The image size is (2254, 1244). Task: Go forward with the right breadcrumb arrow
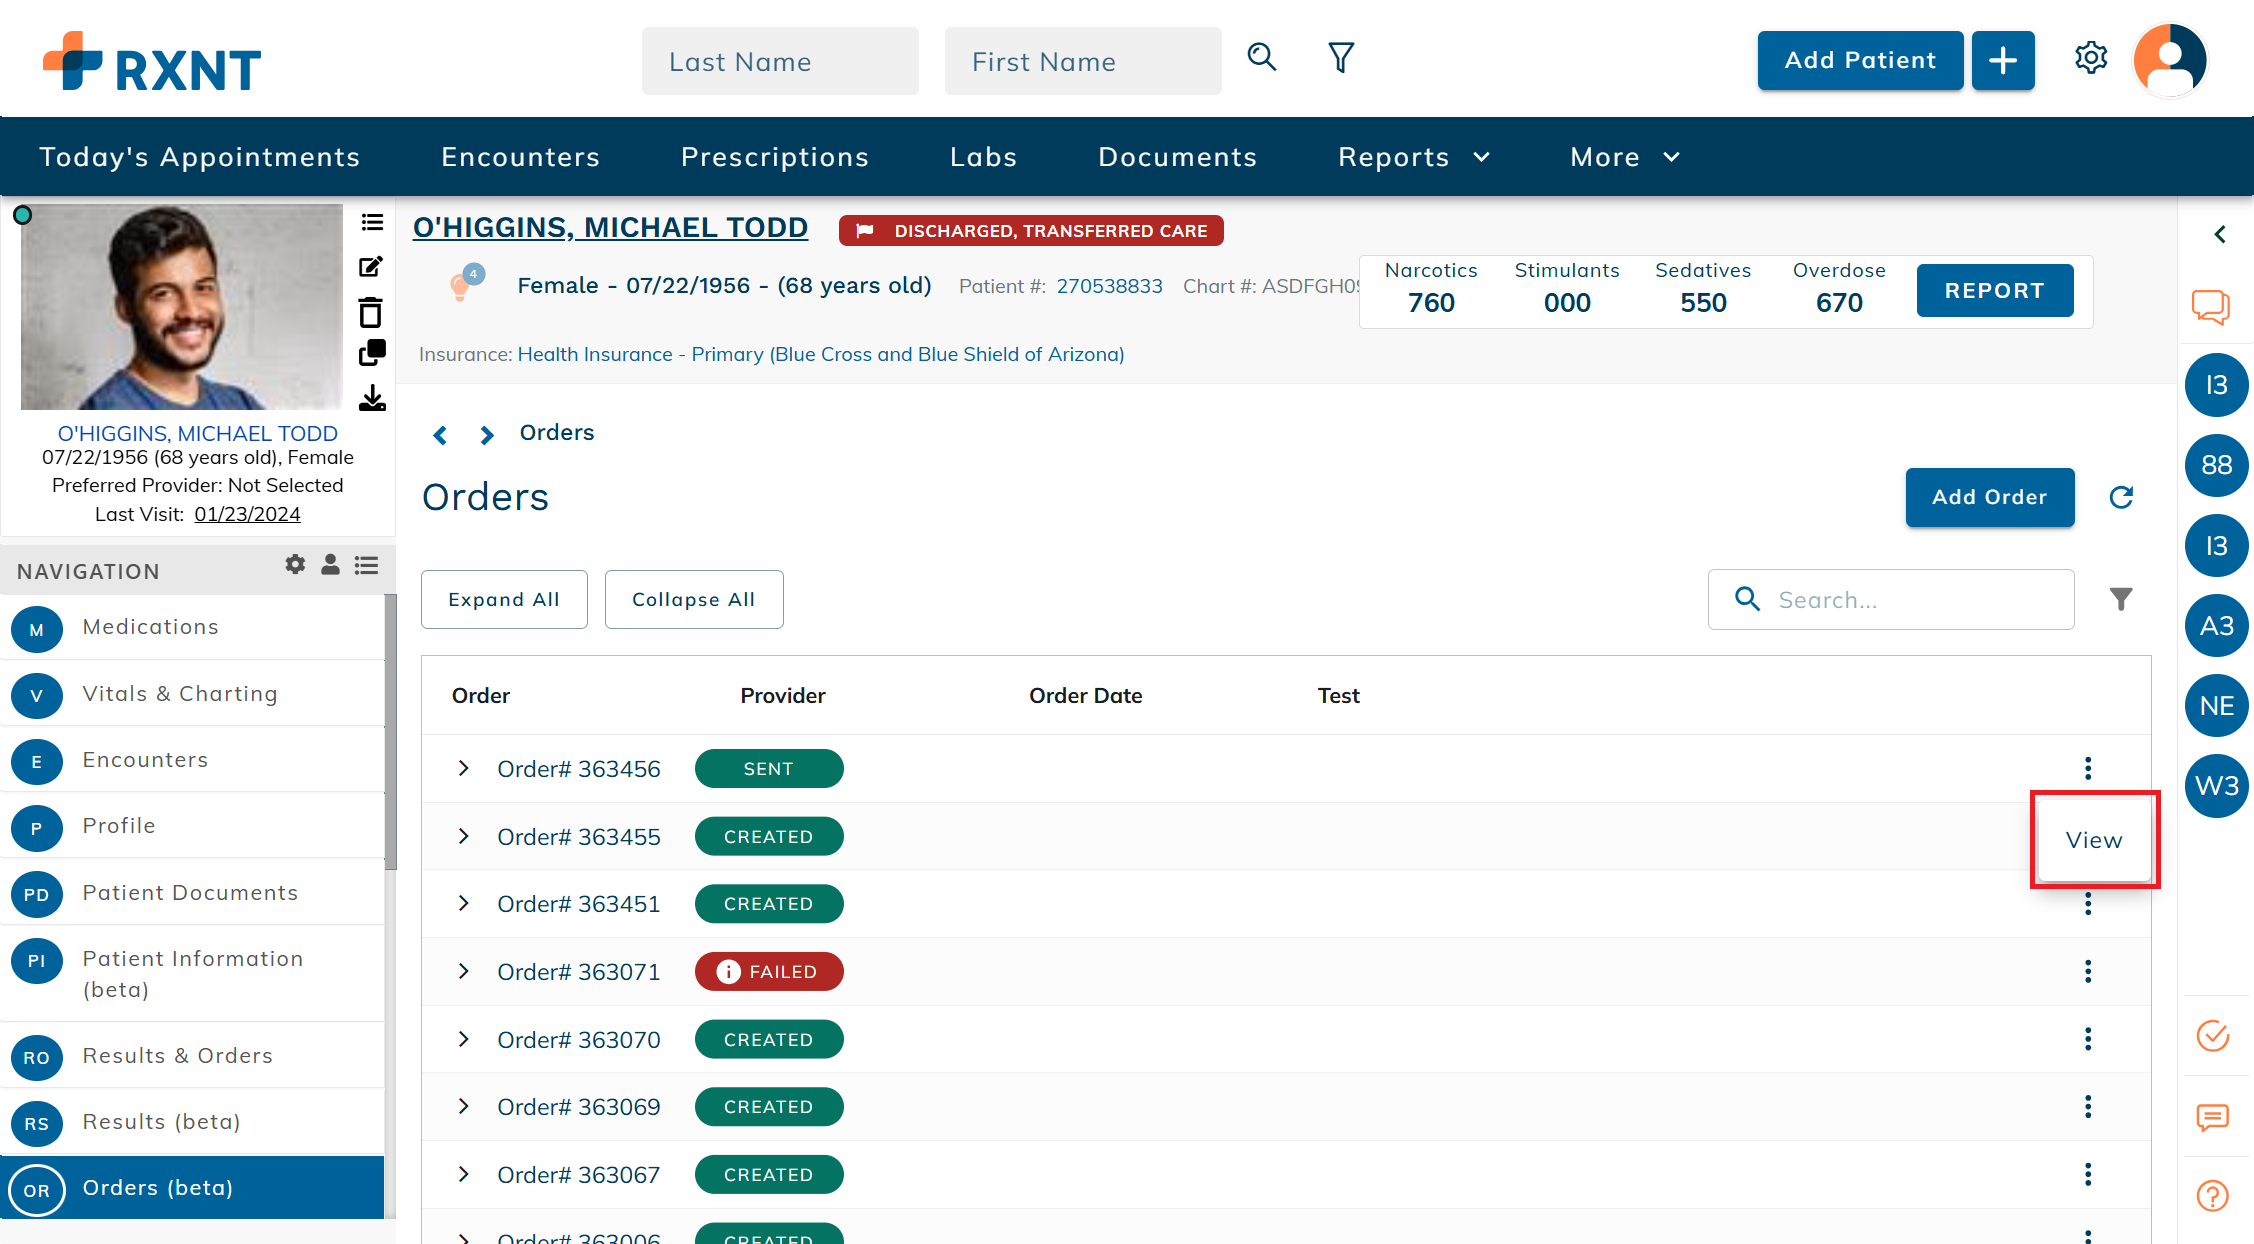[x=487, y=435]
